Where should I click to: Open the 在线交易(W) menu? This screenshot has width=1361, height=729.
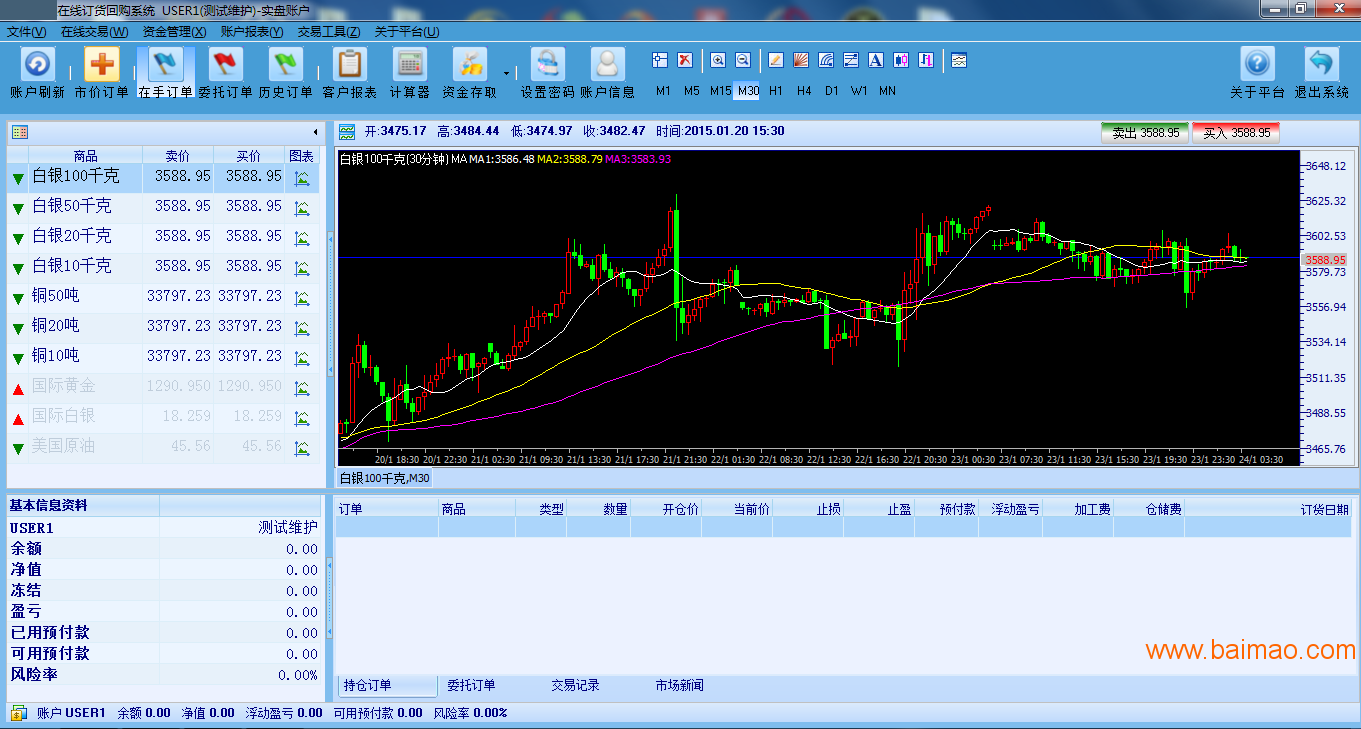pyautogui.click(x=94, y=32)
